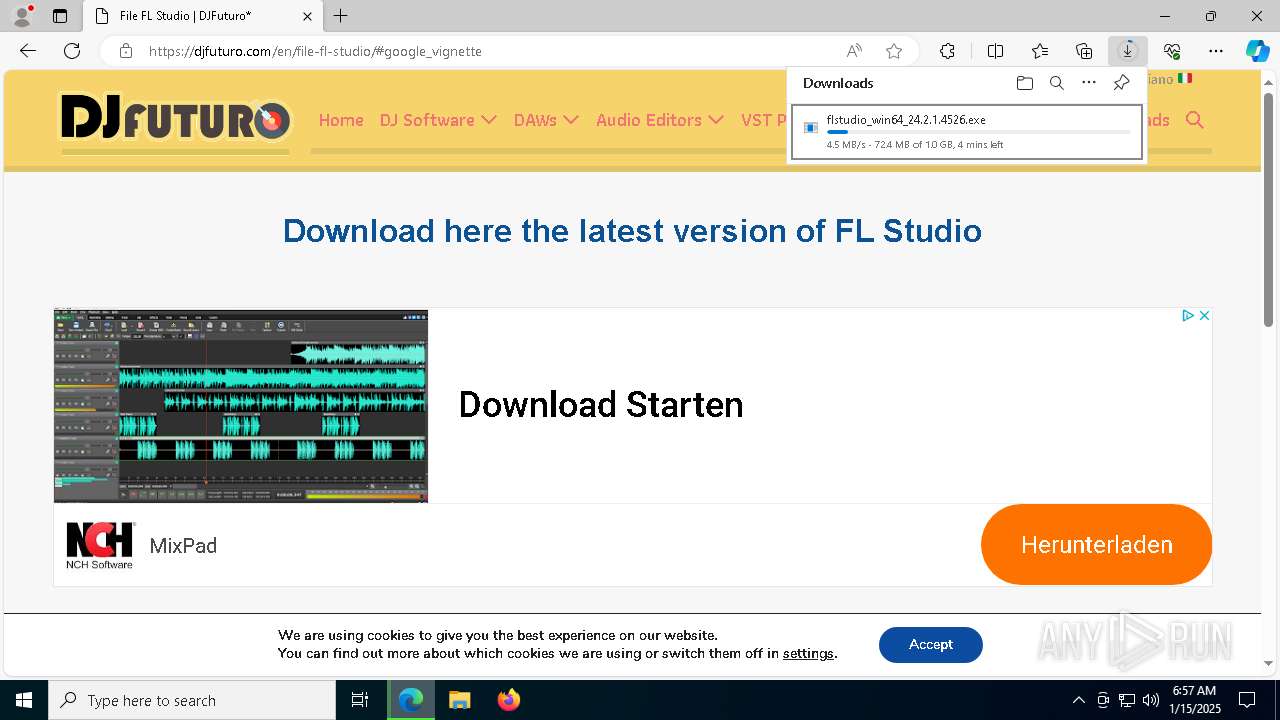The height and width of the screenshot is (720, 1280).
Task: Click the MixPad screenshot thumbnail
Action: click(x=241, y=406)
